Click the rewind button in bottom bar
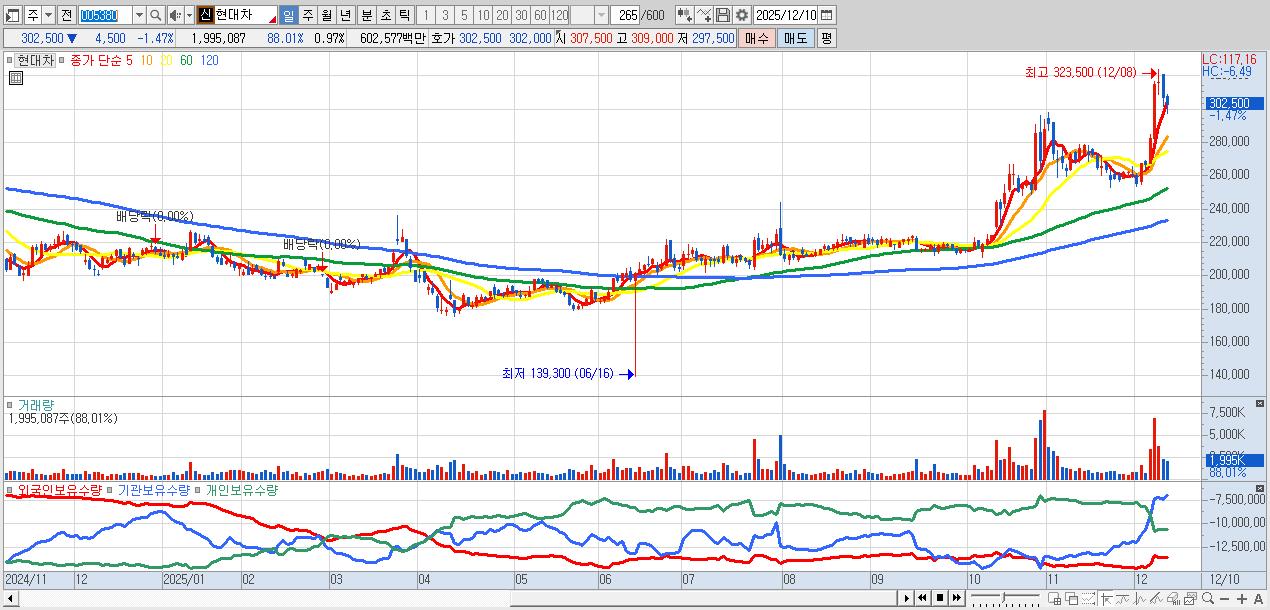 point(922,598)
